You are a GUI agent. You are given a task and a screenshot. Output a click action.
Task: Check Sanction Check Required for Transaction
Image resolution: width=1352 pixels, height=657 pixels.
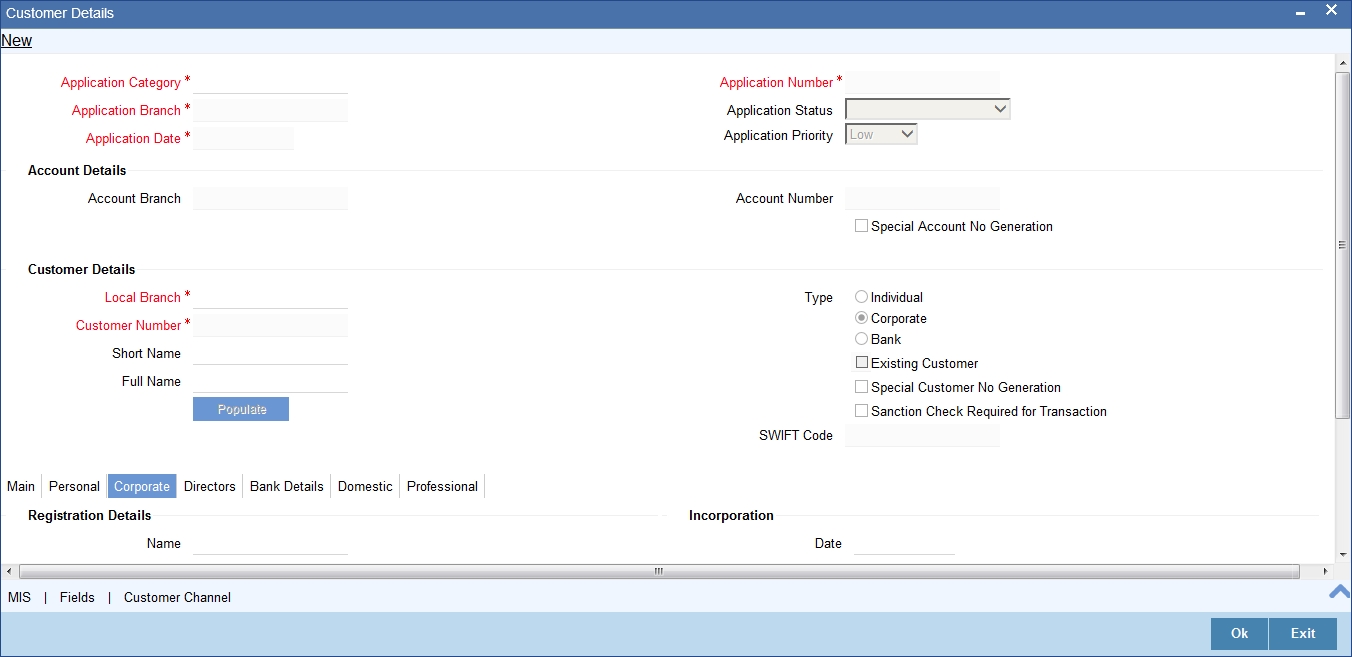[x=861, y=411]
